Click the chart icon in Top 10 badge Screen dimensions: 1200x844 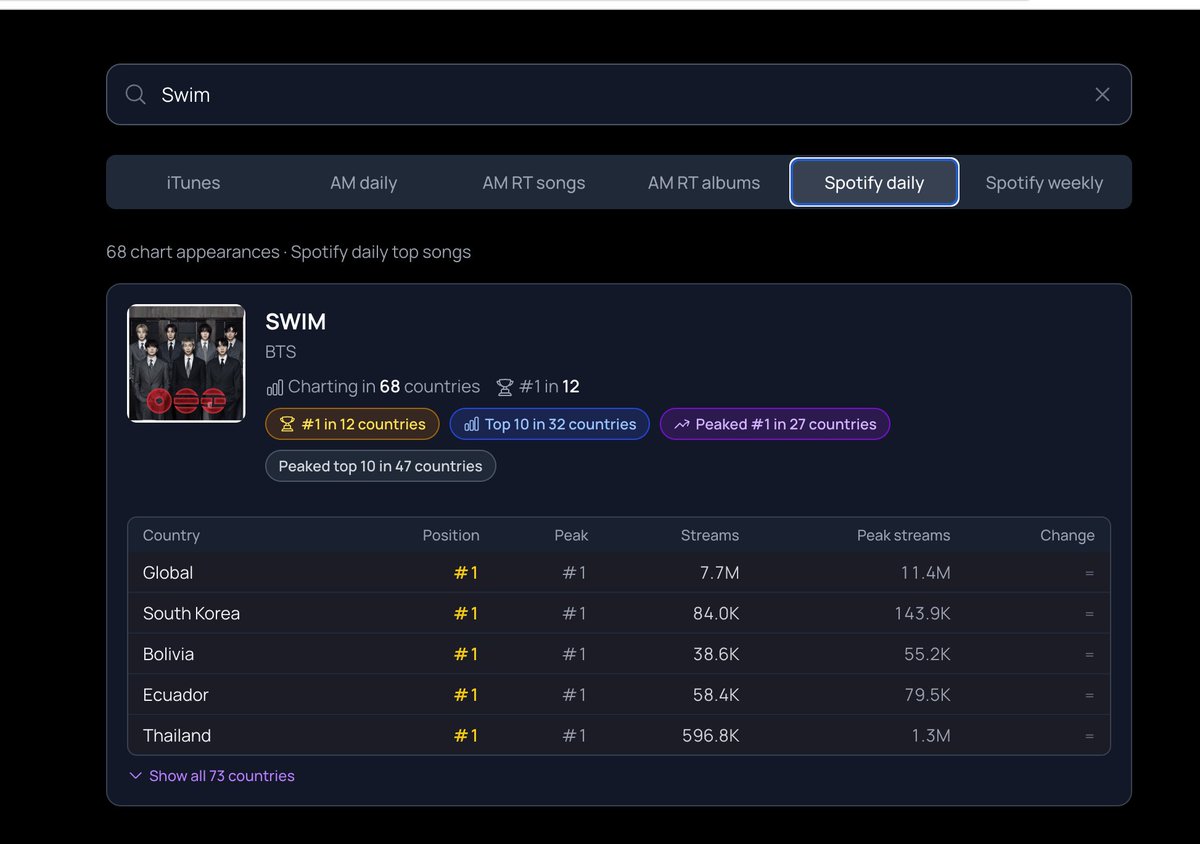pos(471,424)
